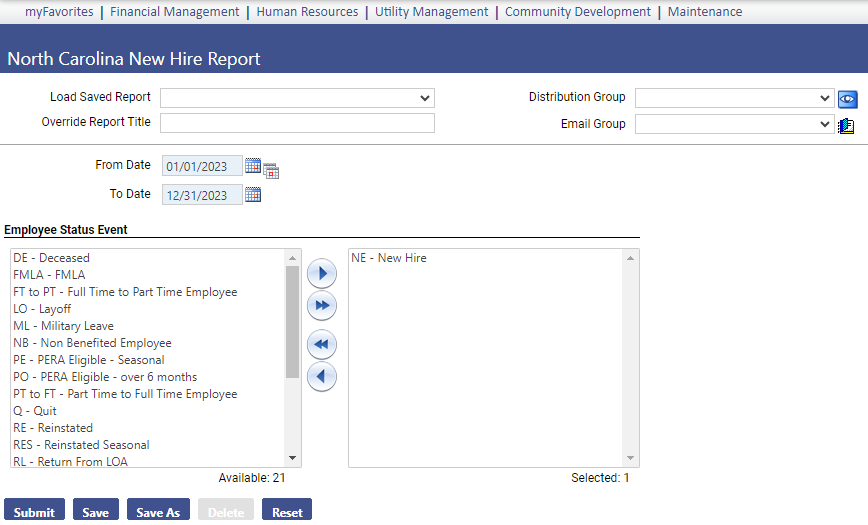
Task: Select 'LO - Layoff' in available list
Action: [148, 309]
